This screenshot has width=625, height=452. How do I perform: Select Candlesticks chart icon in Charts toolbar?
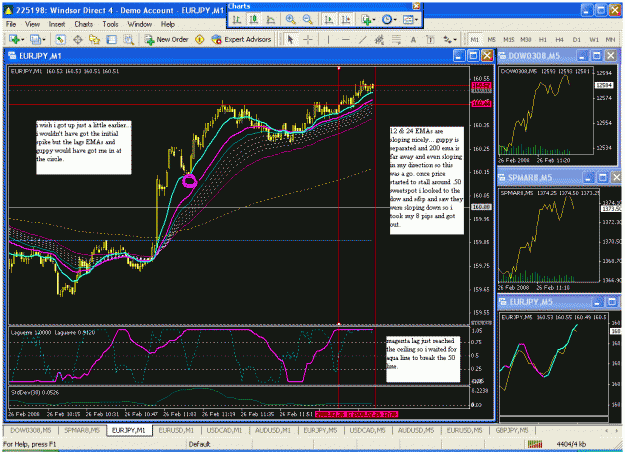point(254,19)
